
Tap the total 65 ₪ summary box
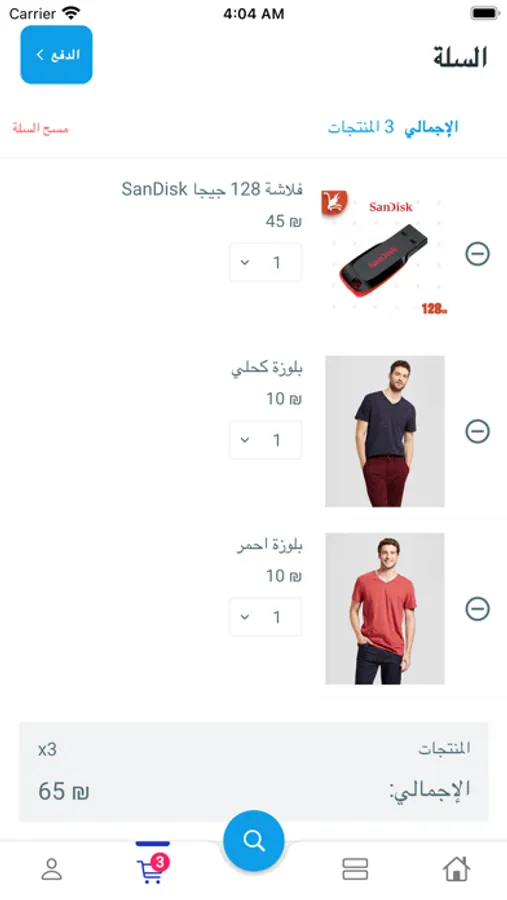coord(254,771)
